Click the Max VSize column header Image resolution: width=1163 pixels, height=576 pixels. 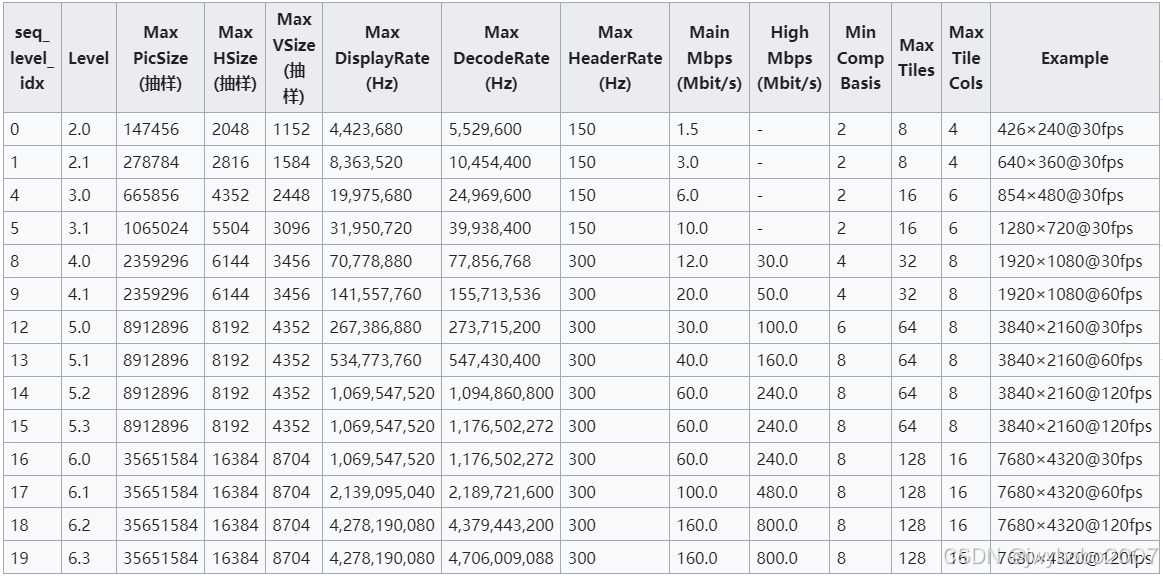point(294,58)
